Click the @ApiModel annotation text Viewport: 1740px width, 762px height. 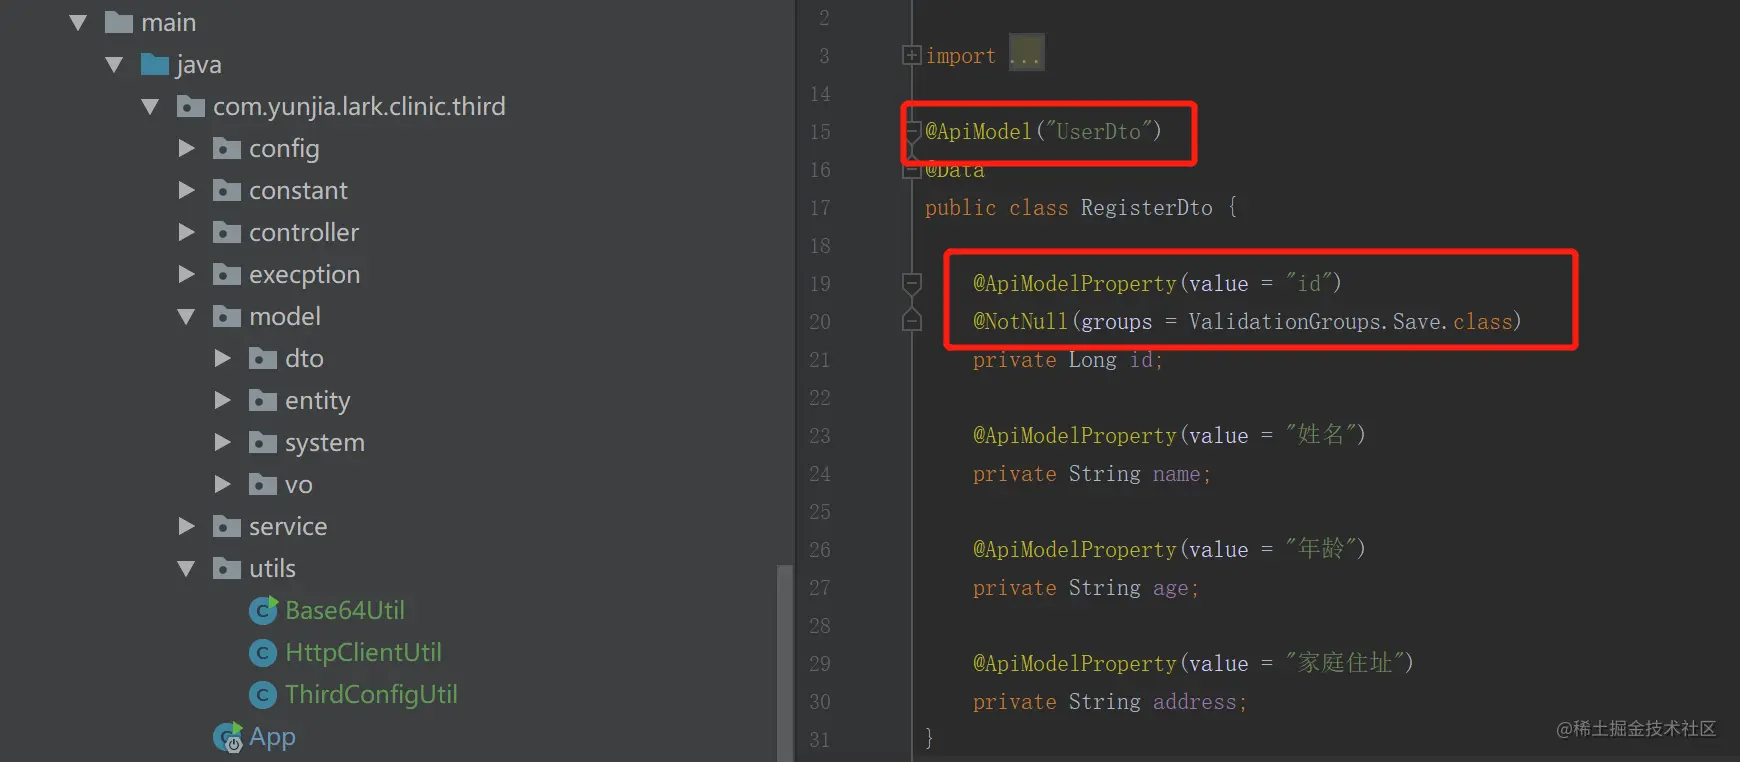[x=978, y=132]
